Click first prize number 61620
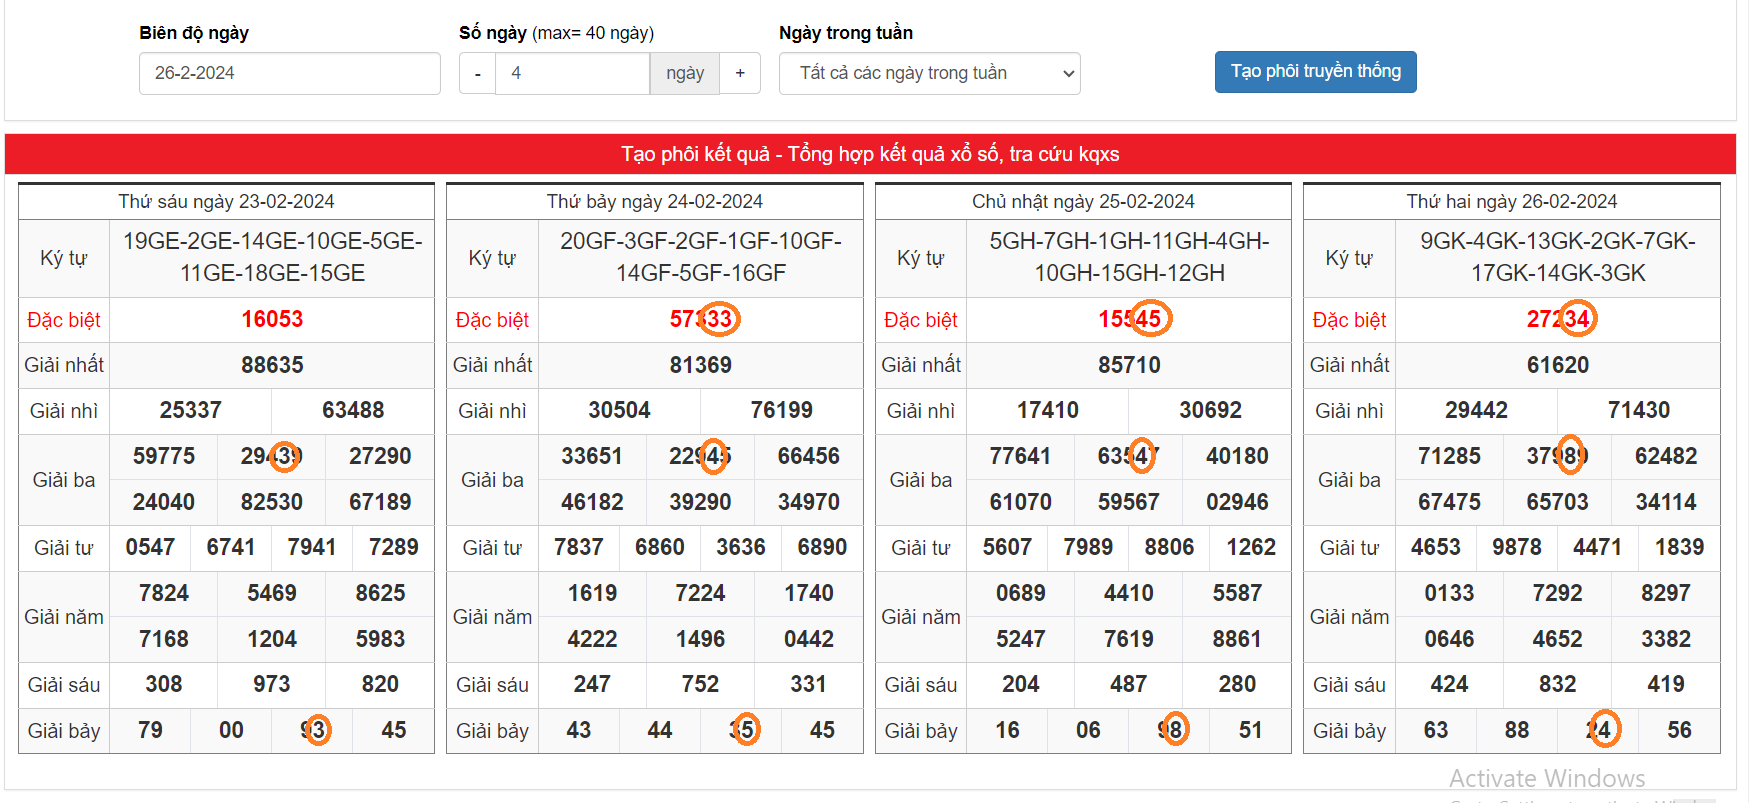Screen dimensions: 1749x803 (x=1557, y=366)
